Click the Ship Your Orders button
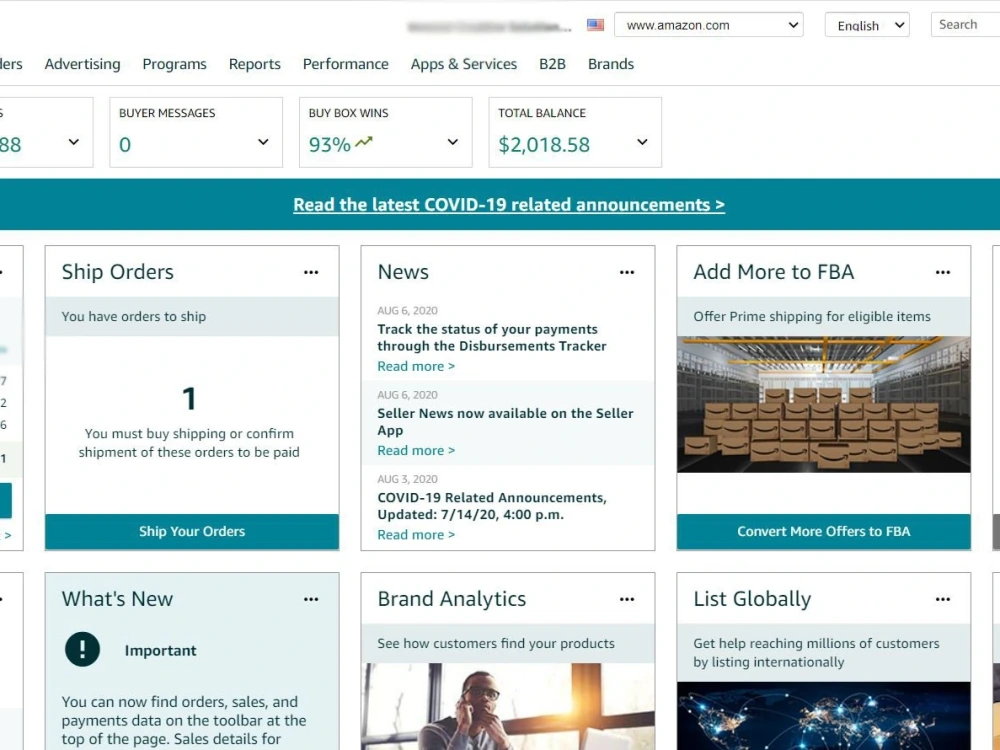1000x750 pixels. [192, 531]
